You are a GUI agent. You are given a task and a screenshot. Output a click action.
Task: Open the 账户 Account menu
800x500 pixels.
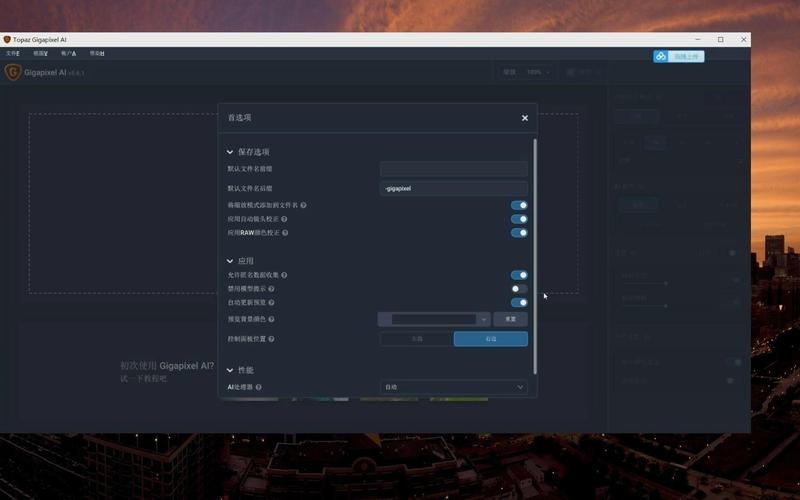(x=68, y=53)
